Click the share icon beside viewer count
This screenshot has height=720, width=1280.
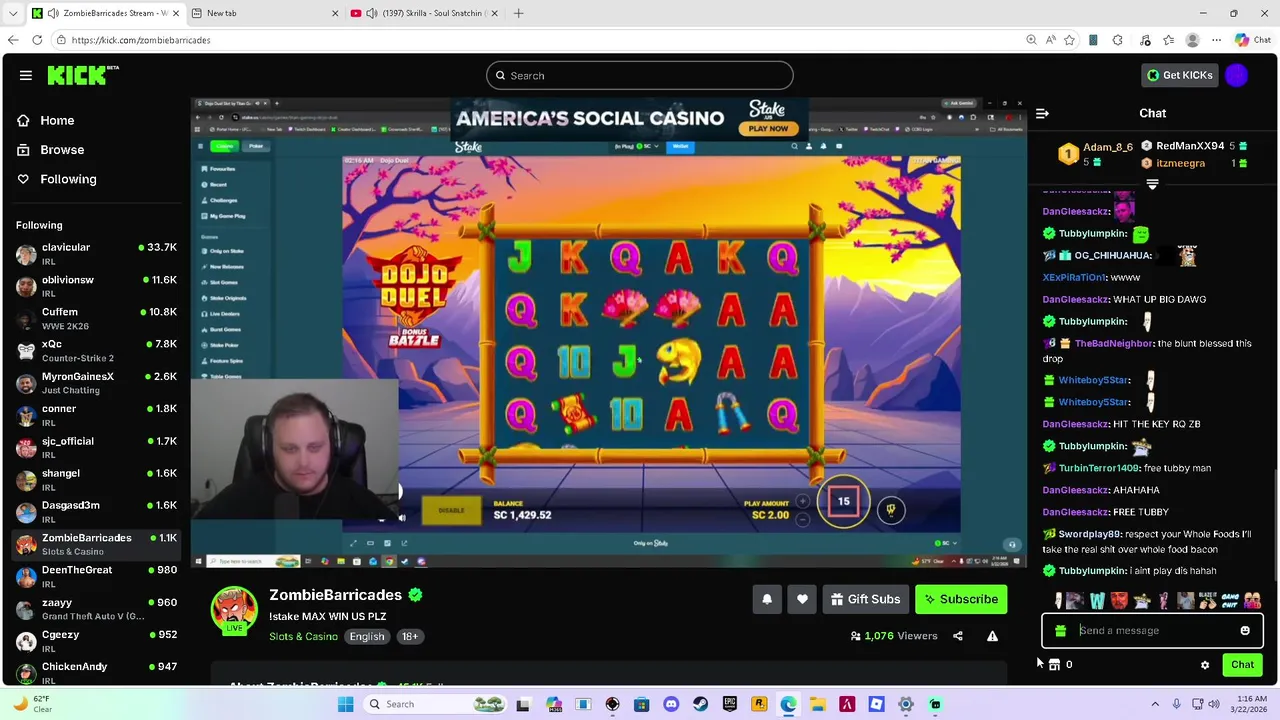(x=958, y=636)
